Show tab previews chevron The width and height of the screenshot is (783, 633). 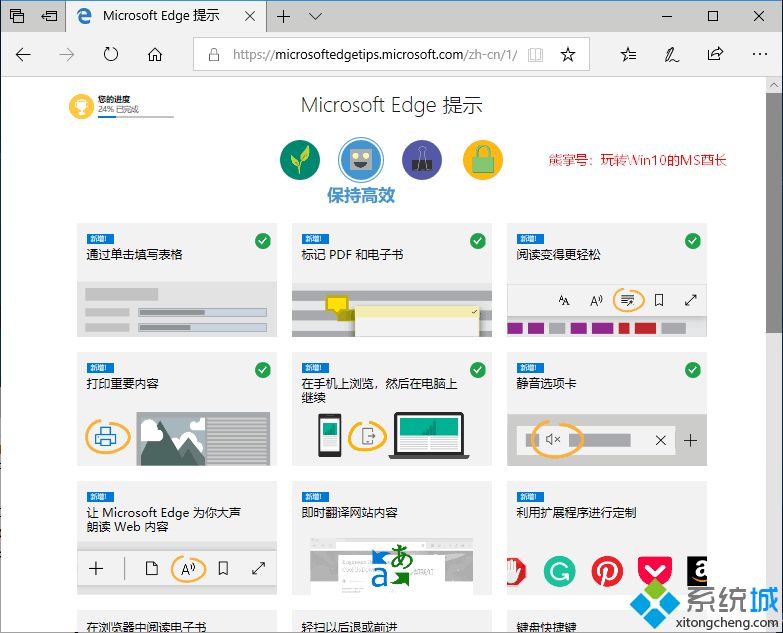click(x=315, y=16)
